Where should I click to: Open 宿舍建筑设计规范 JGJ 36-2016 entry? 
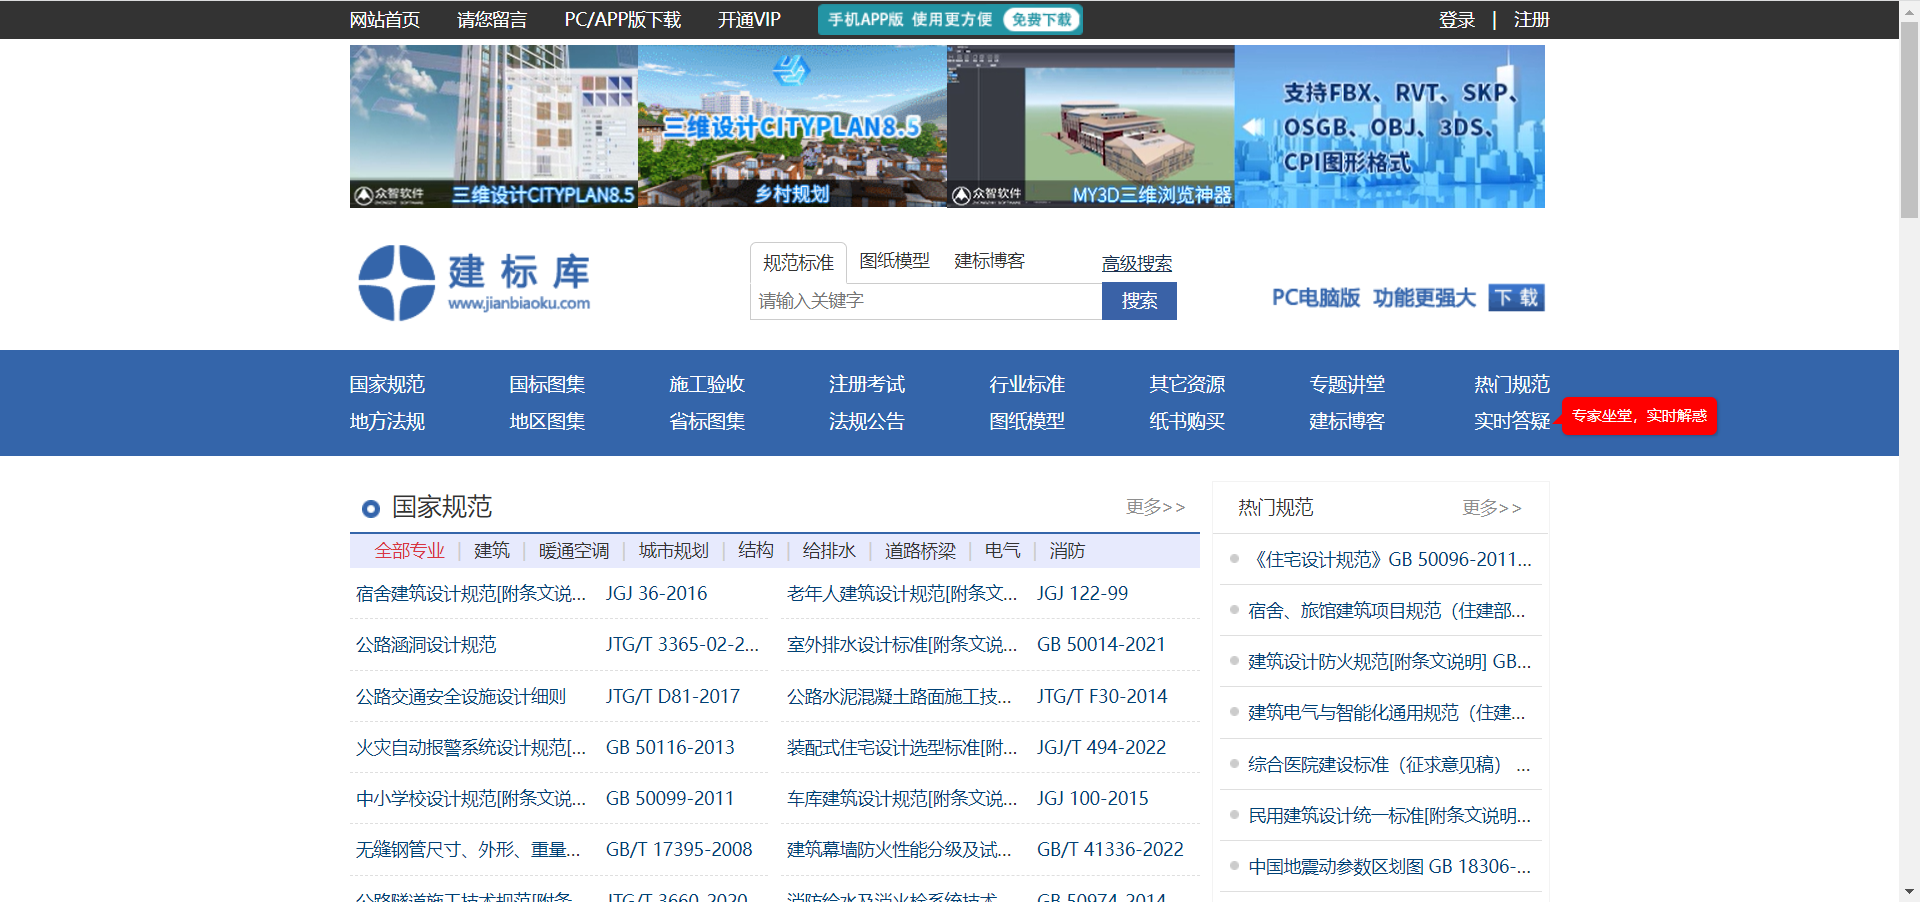coord(471,594)
